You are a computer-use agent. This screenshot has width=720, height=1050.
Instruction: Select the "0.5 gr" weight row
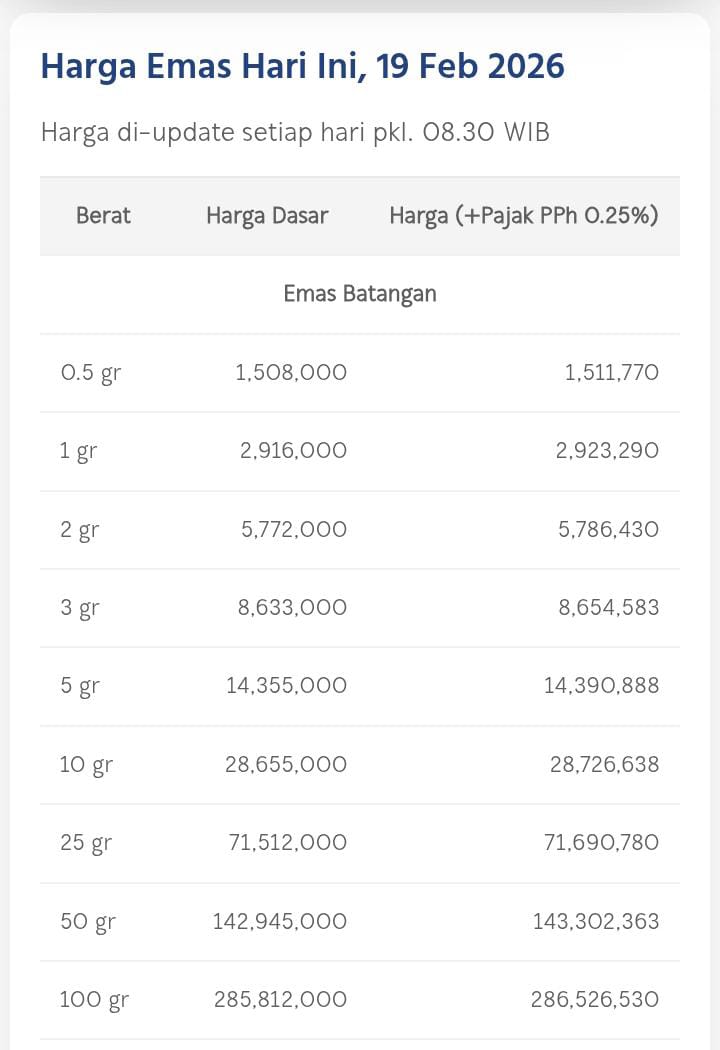[x=90, y=373]
